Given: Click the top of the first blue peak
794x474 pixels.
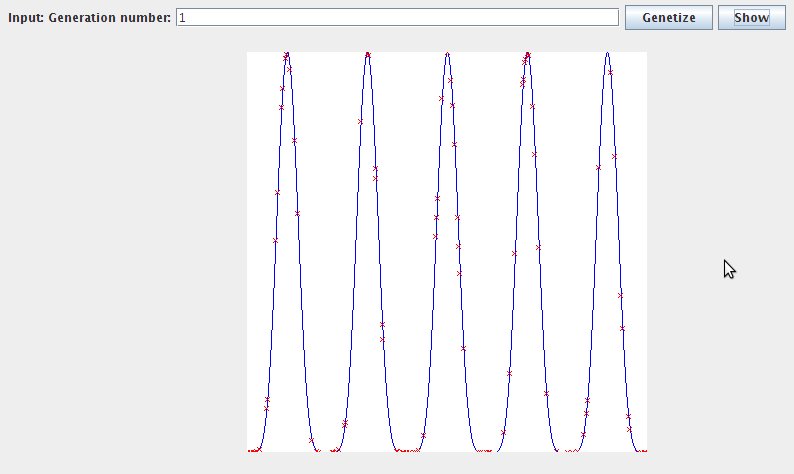Looking at the screenshot, I should 287,54.
